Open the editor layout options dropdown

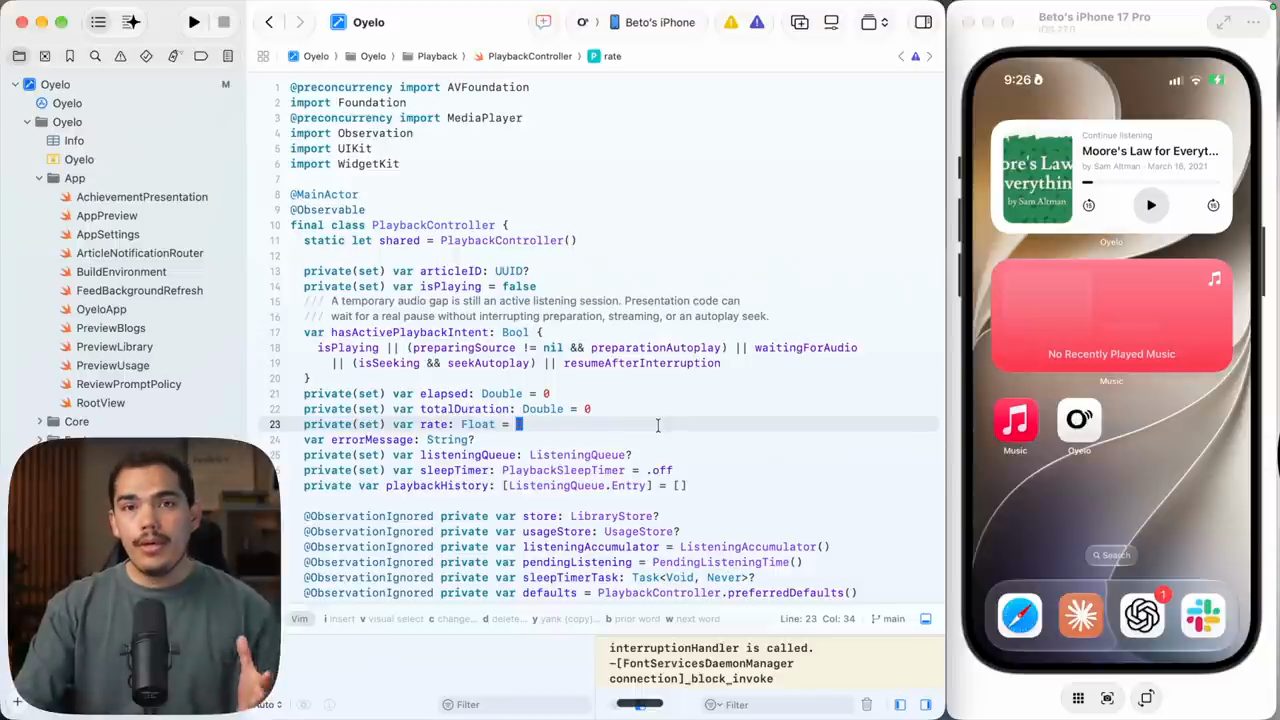[x=875, y=22]
